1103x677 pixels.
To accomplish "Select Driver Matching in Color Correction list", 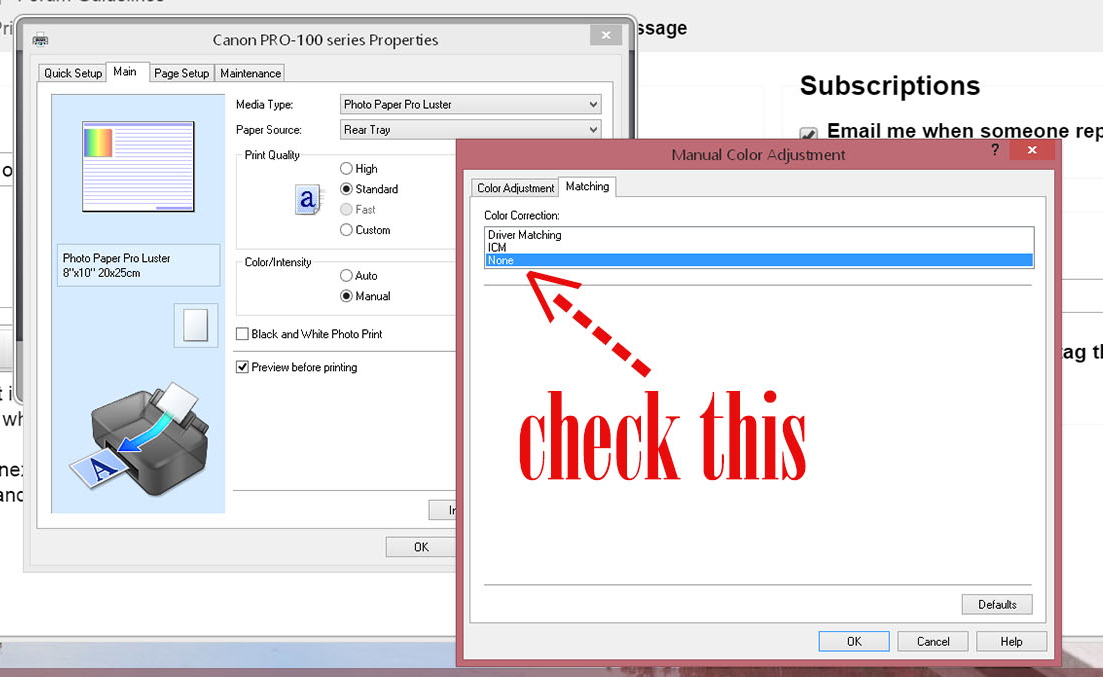I will click(525, 235).
